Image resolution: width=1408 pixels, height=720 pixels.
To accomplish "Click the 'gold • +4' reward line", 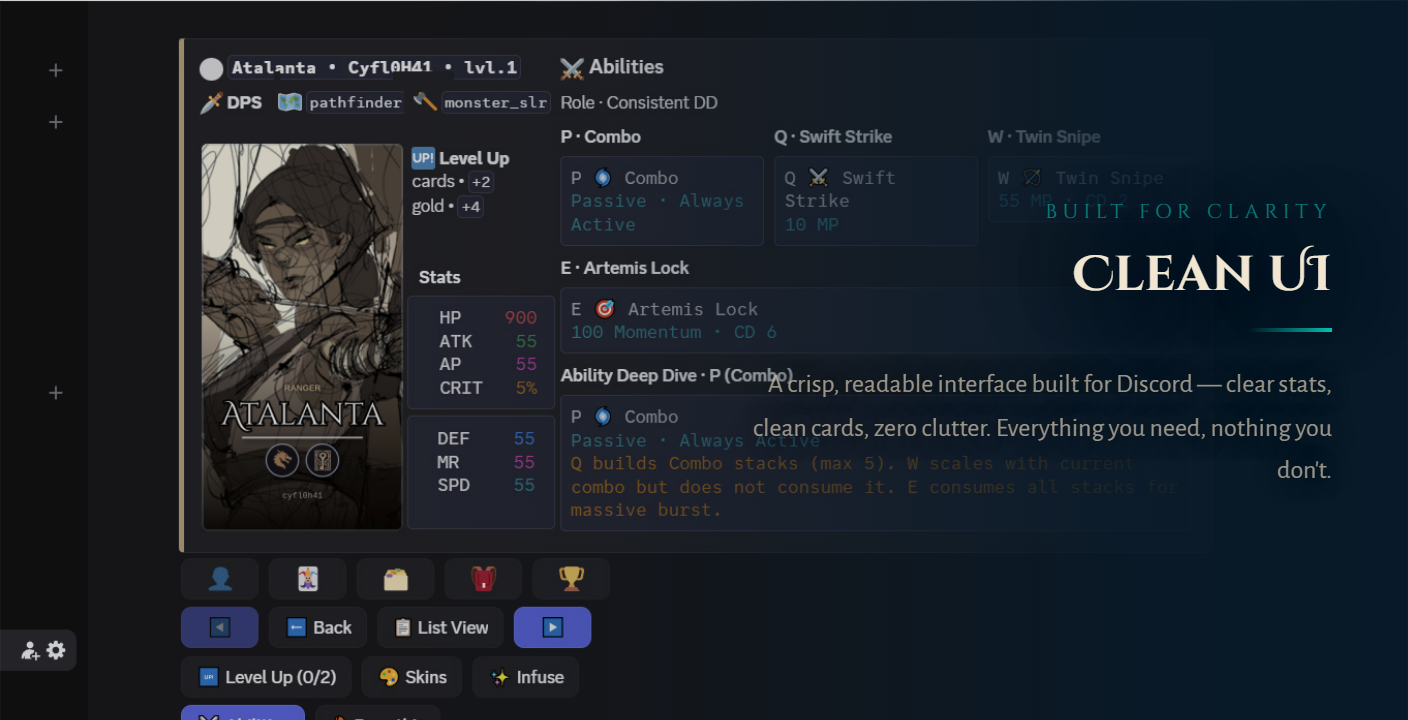I will [x=448, y=207].
